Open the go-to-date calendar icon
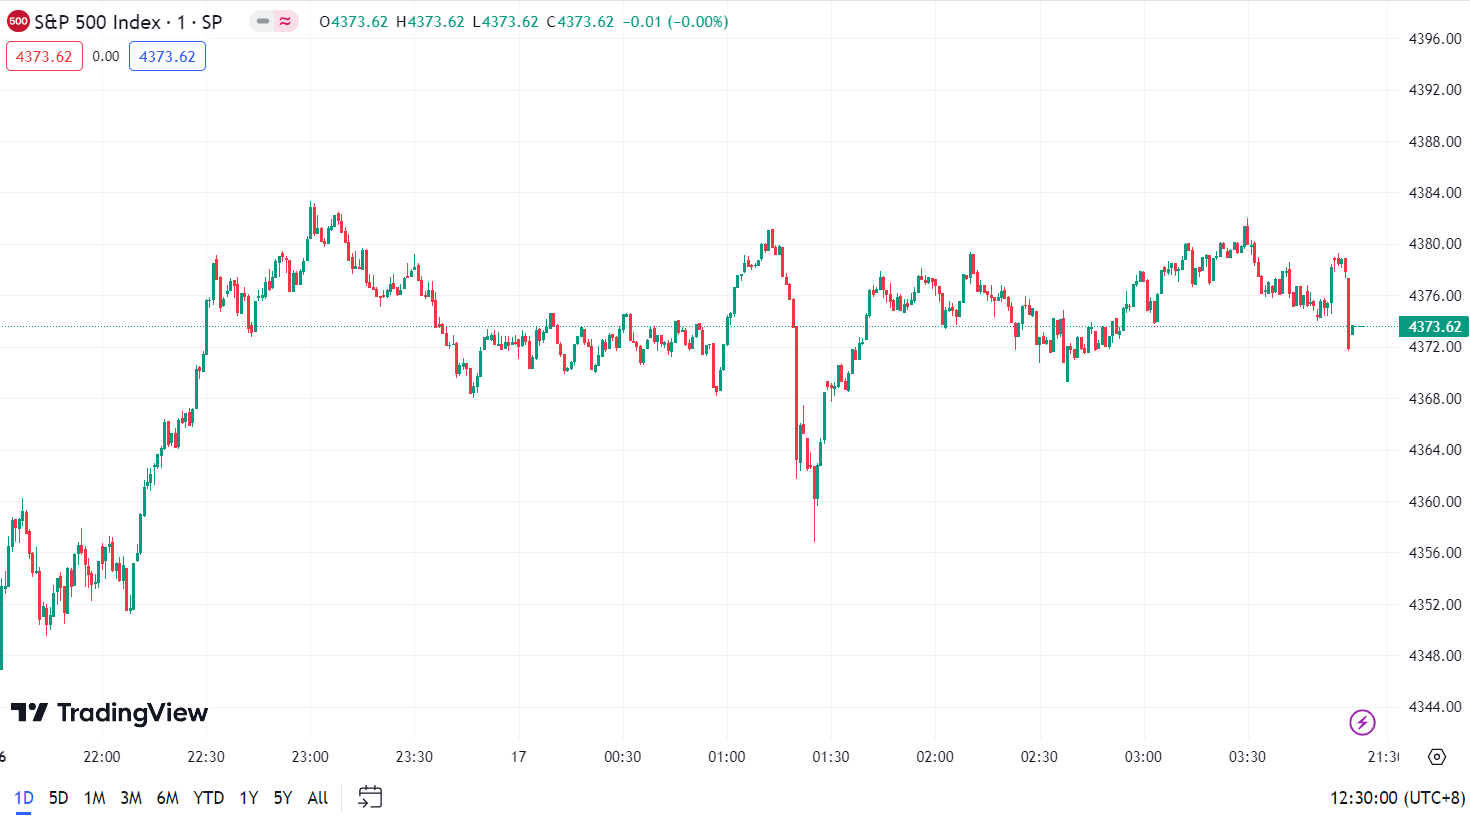 tap(370, 797)
